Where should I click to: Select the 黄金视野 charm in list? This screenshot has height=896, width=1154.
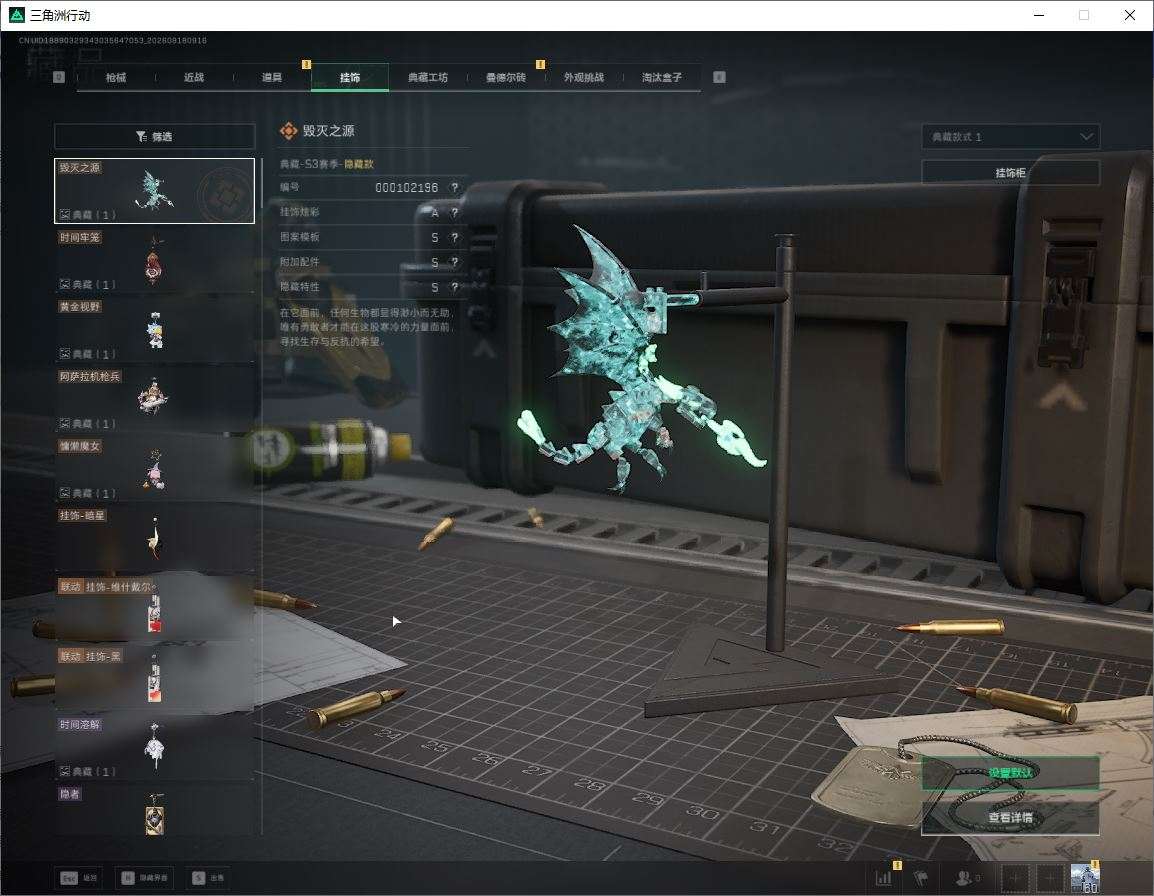pos(155,329)
